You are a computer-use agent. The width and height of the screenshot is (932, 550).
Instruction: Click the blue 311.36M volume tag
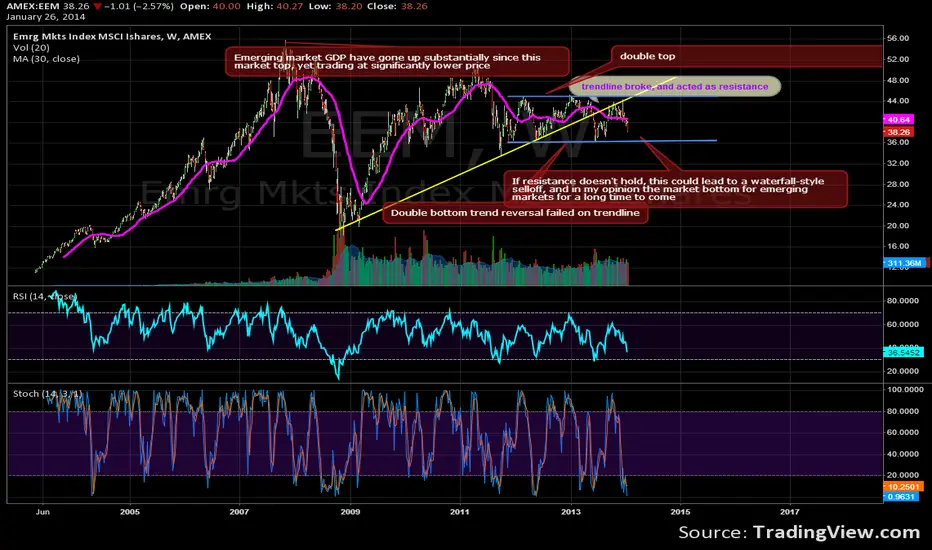pyautogui.click(x=905, y=263)
